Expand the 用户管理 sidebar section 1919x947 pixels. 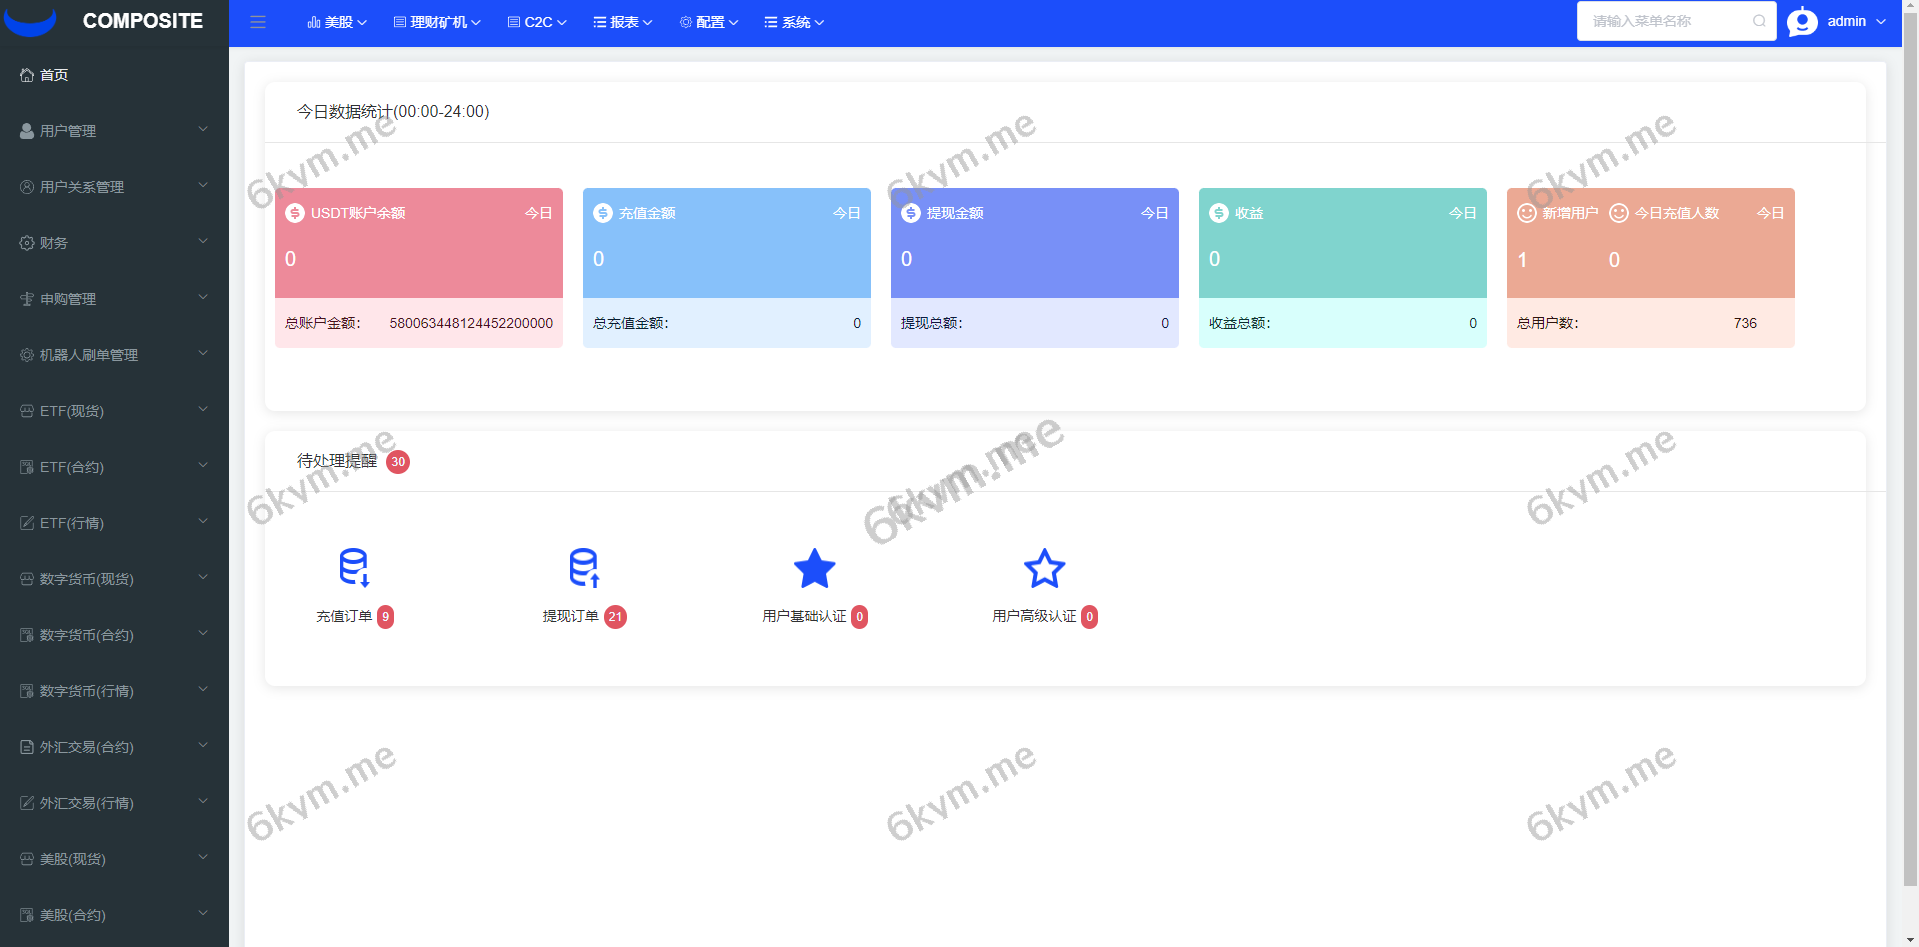click(113, 130)
